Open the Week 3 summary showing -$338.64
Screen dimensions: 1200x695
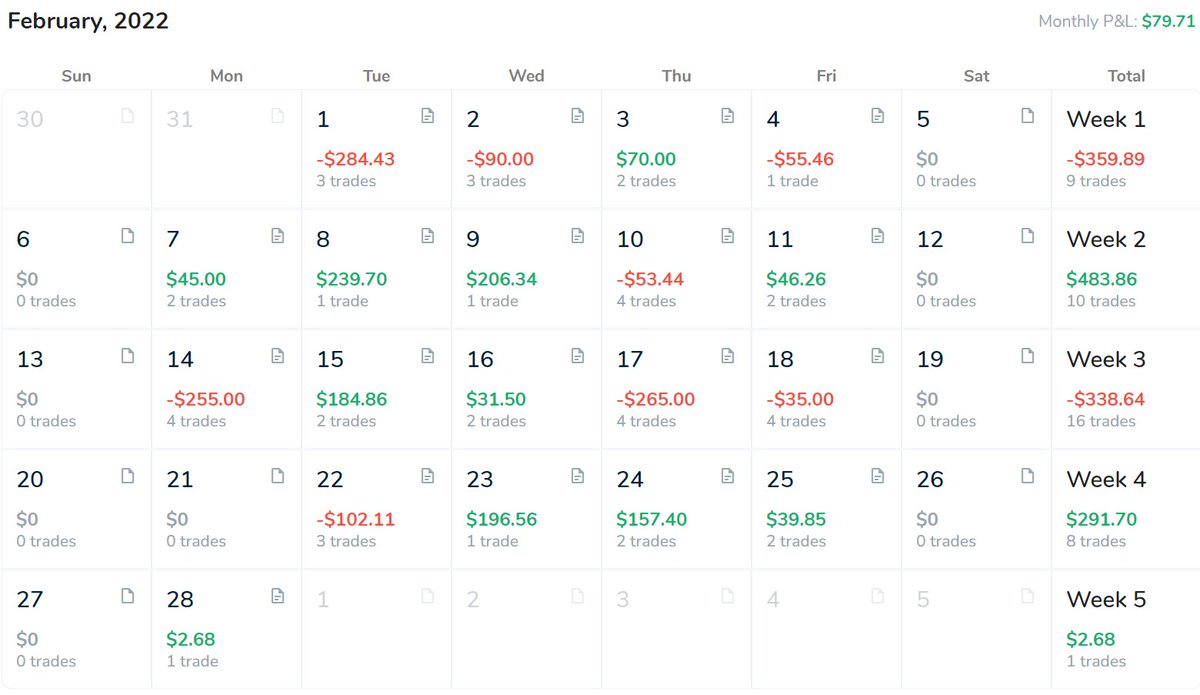pyautogui.click(x=1126, y=389)
